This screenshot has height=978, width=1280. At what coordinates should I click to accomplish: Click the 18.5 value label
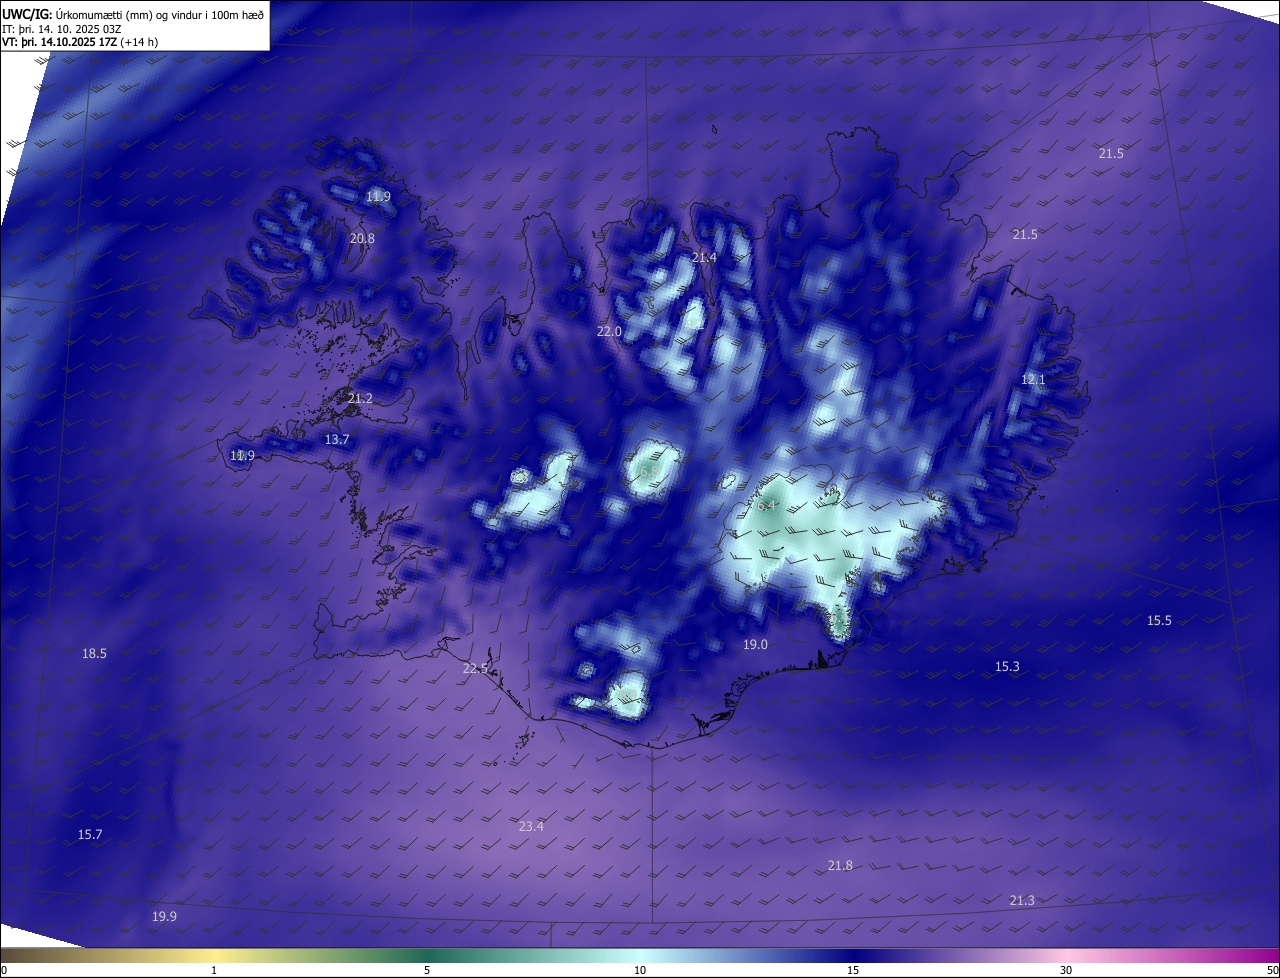94,653
